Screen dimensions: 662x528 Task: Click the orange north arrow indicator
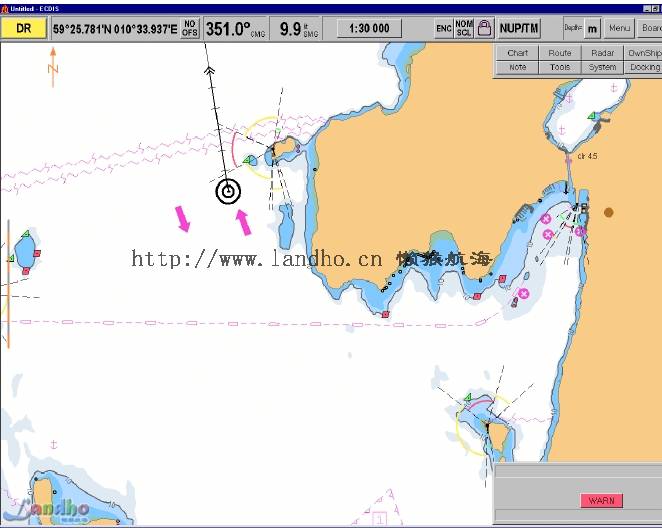click(53, 67)
